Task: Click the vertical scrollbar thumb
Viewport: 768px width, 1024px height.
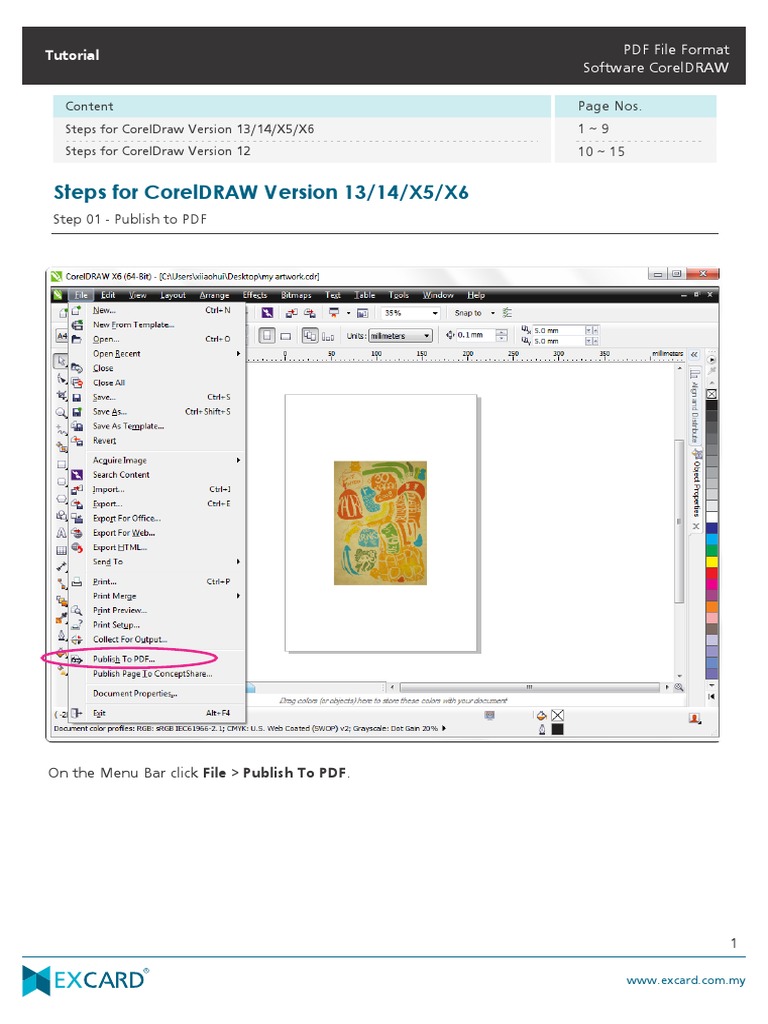Action: tap(679, 520)
